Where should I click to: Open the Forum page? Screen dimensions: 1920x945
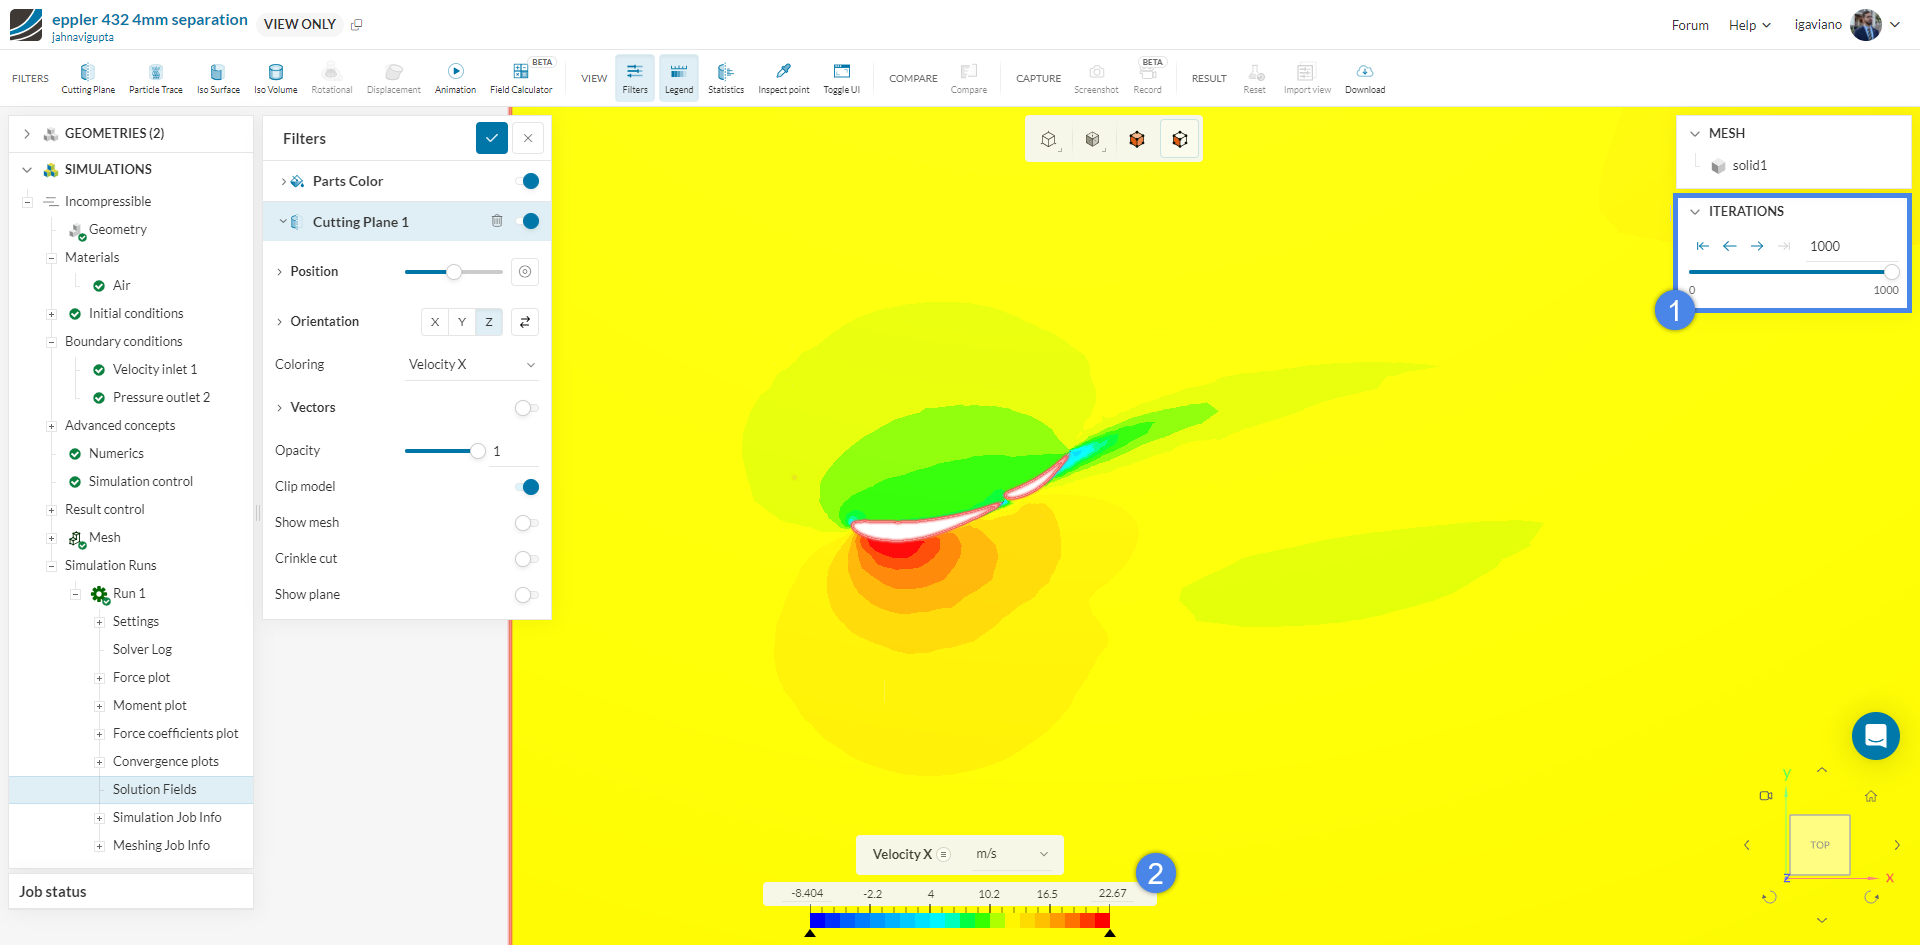click(x=1689, y=24)
